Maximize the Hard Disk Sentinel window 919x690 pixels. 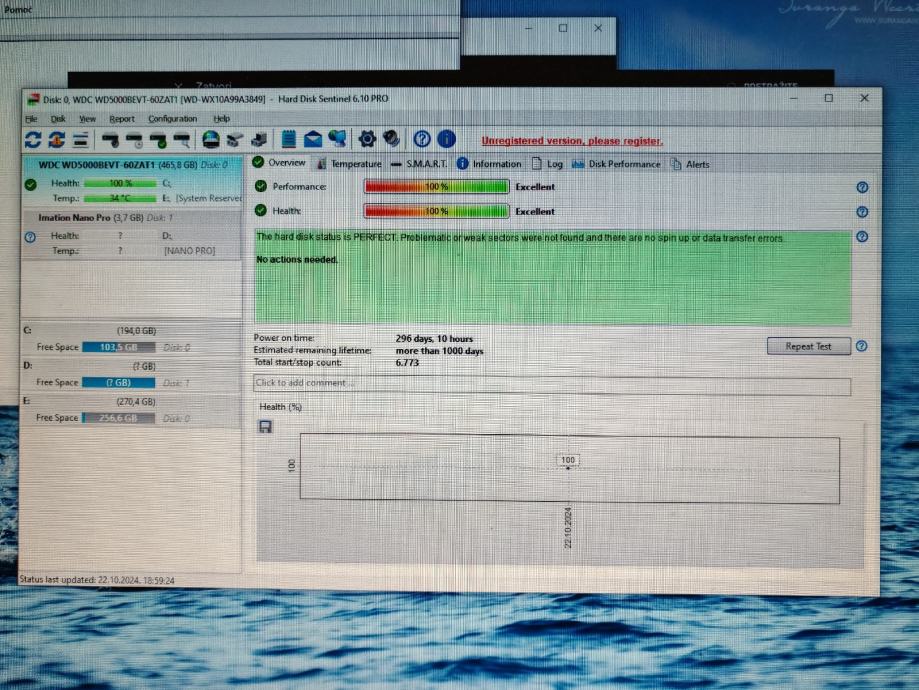[x=829, y=98]
